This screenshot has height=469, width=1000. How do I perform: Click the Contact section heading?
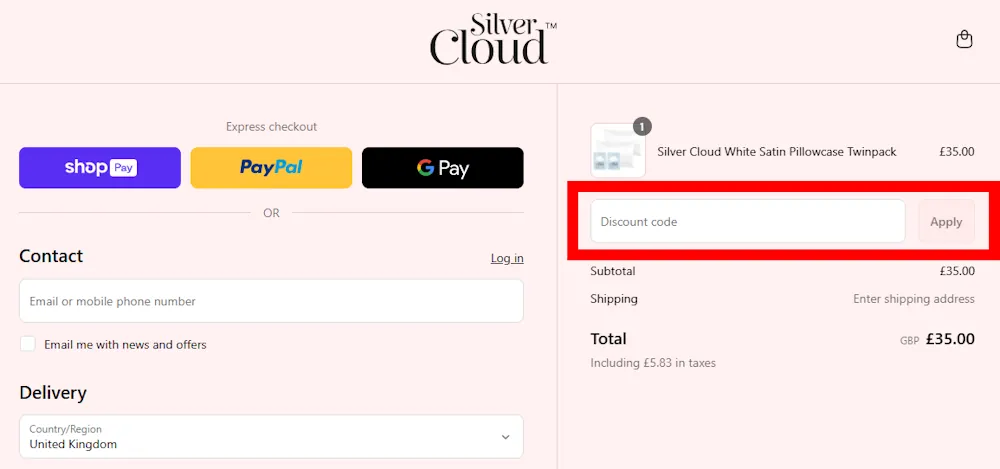pyautogui.click(x=51, y=256)
